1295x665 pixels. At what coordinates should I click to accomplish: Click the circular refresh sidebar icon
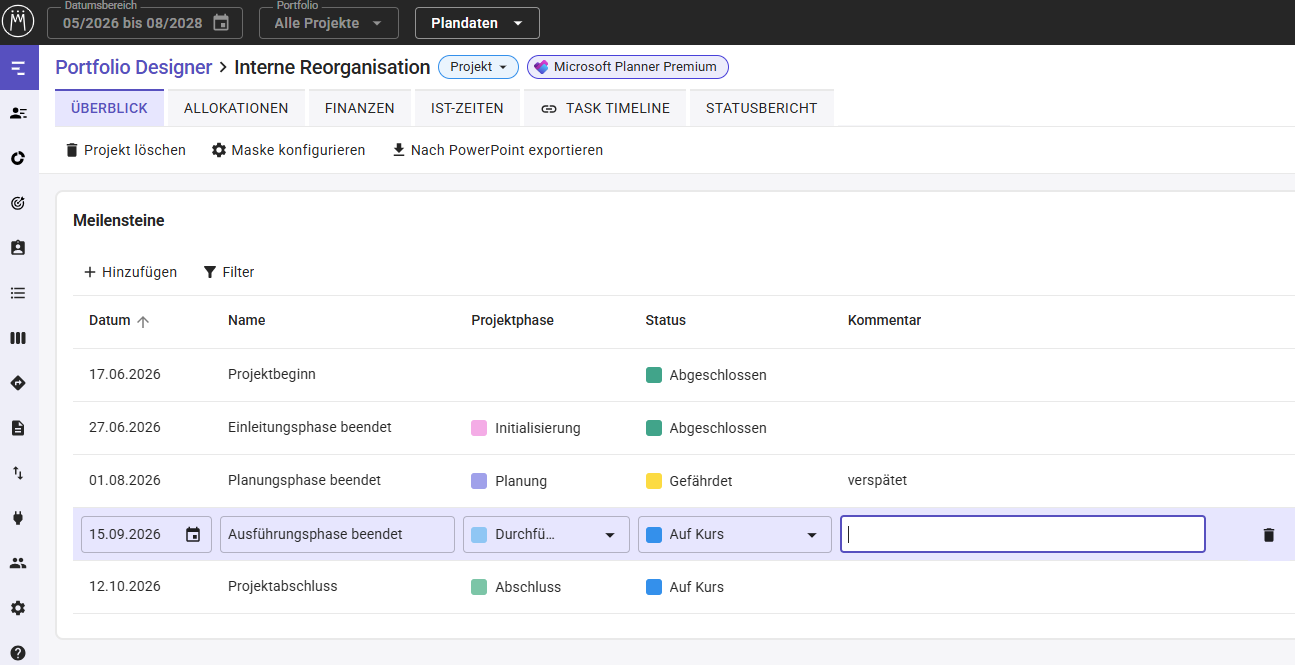(18, 158)
